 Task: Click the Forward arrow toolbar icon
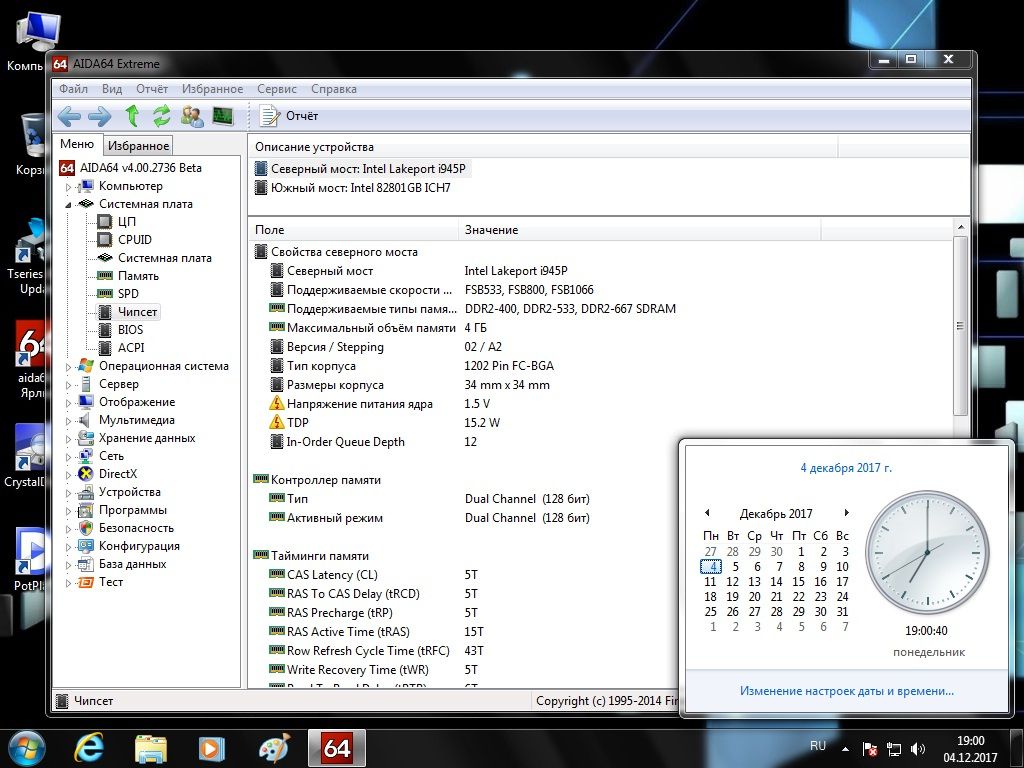[x=99, y=116]
